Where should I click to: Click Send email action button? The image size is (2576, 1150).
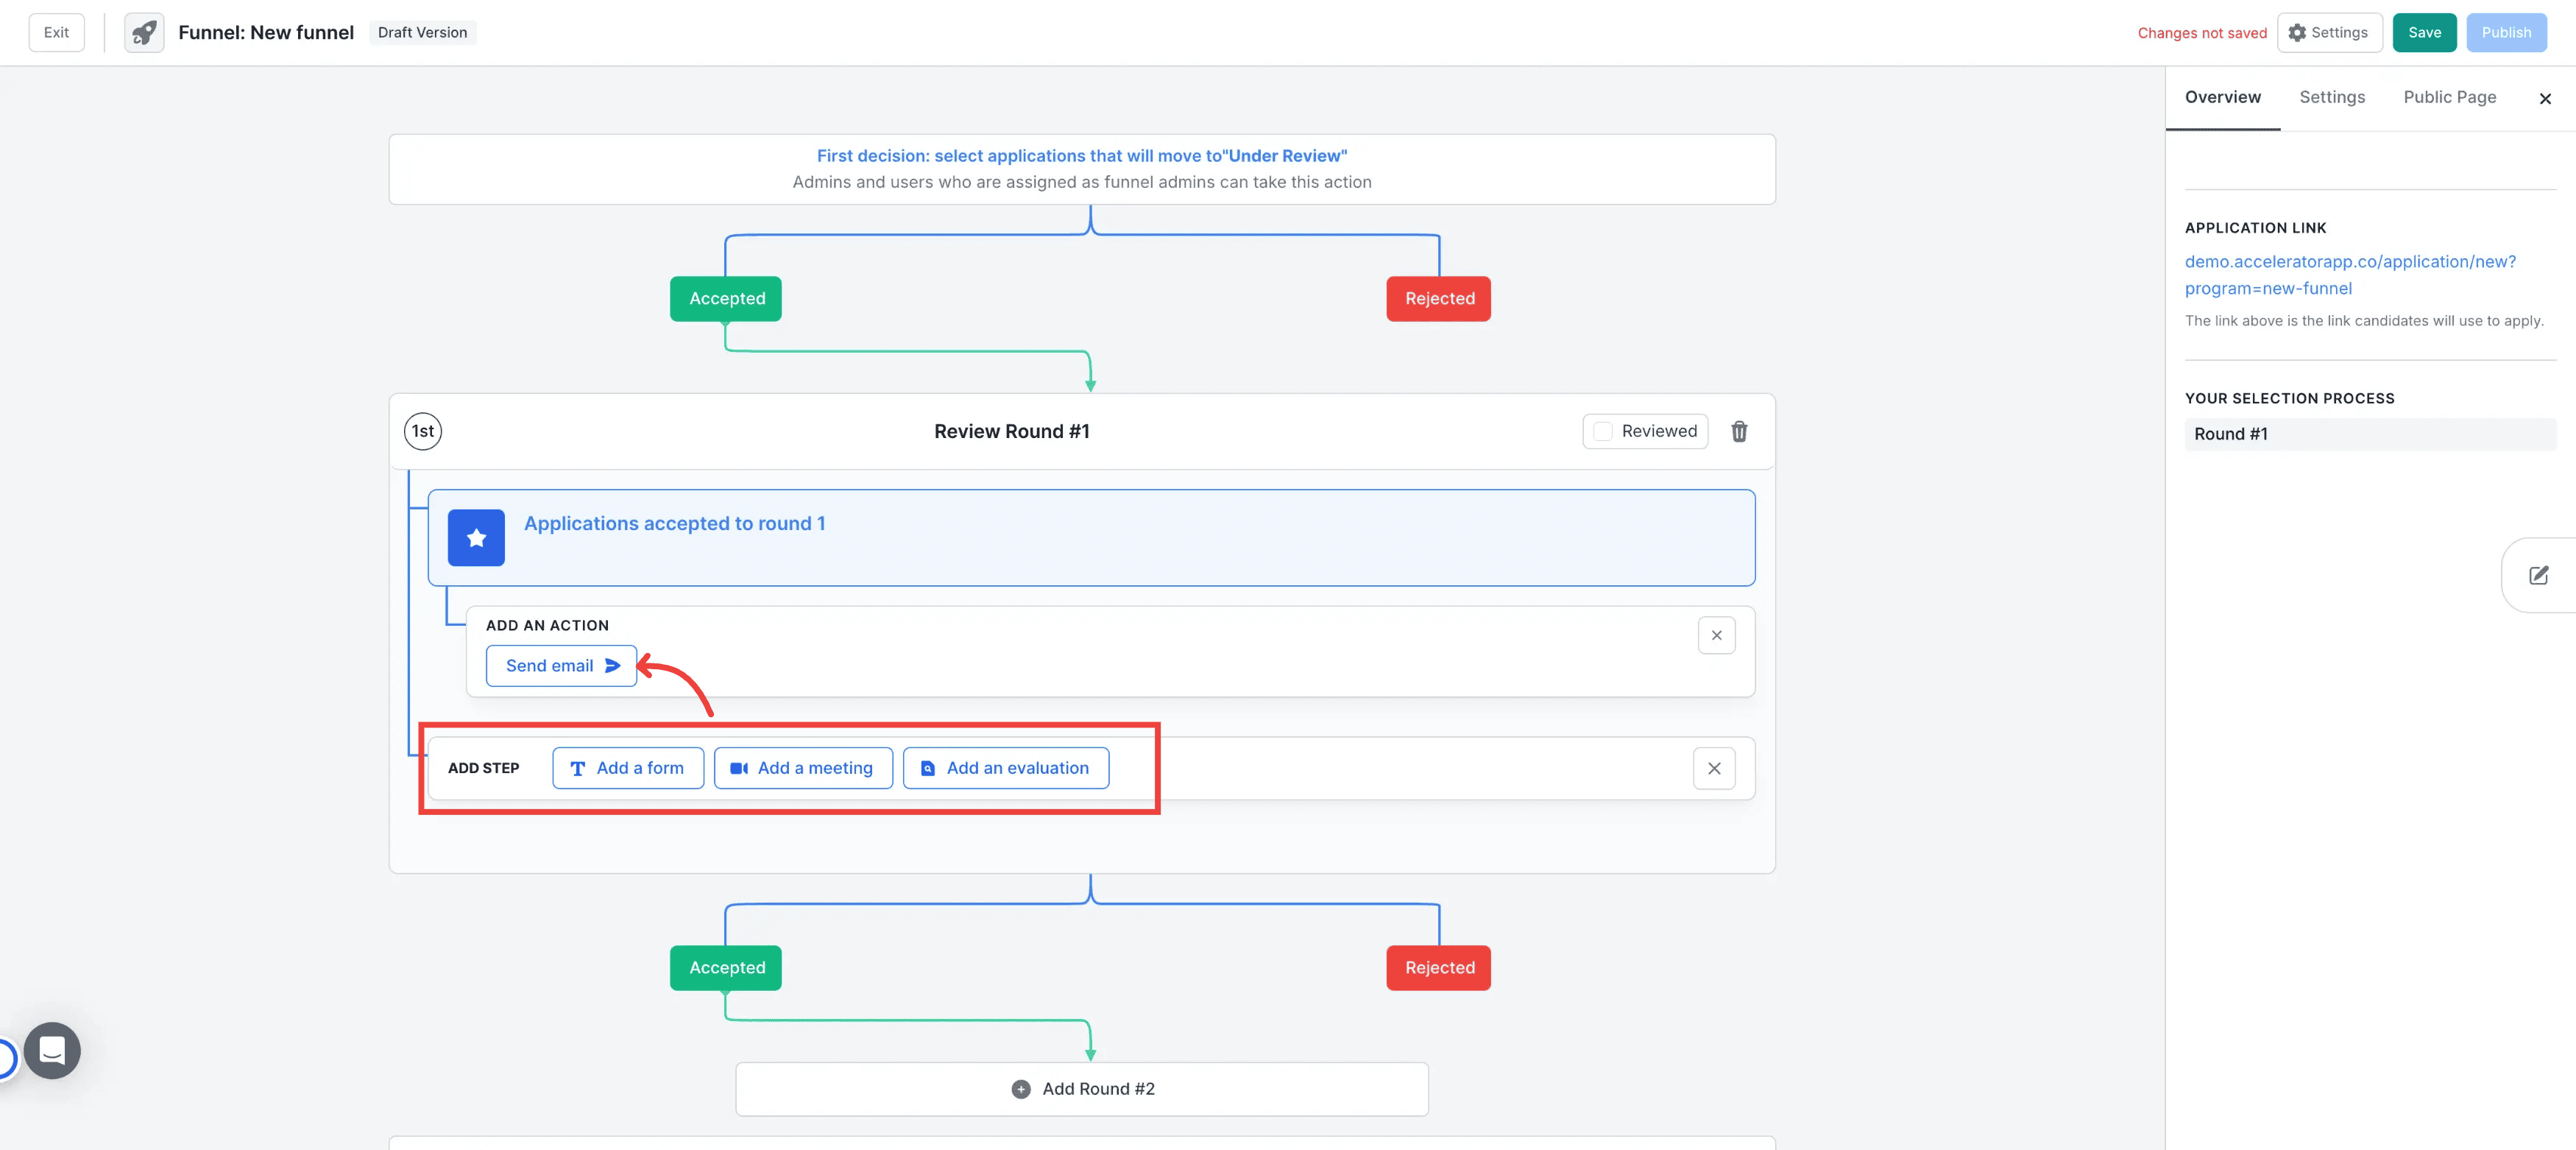561,666
